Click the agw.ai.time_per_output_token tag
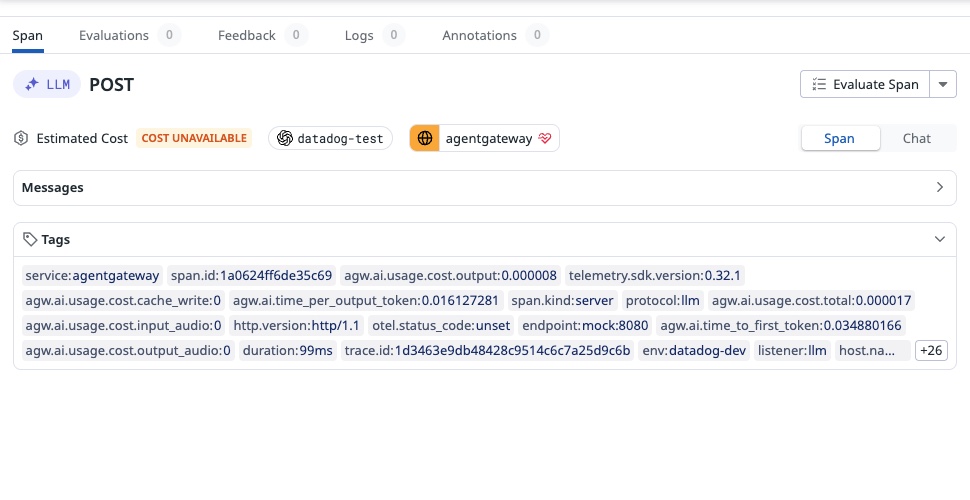Image resolution: width=970 pixels, height=500 pixels. [x=366, y=301]
